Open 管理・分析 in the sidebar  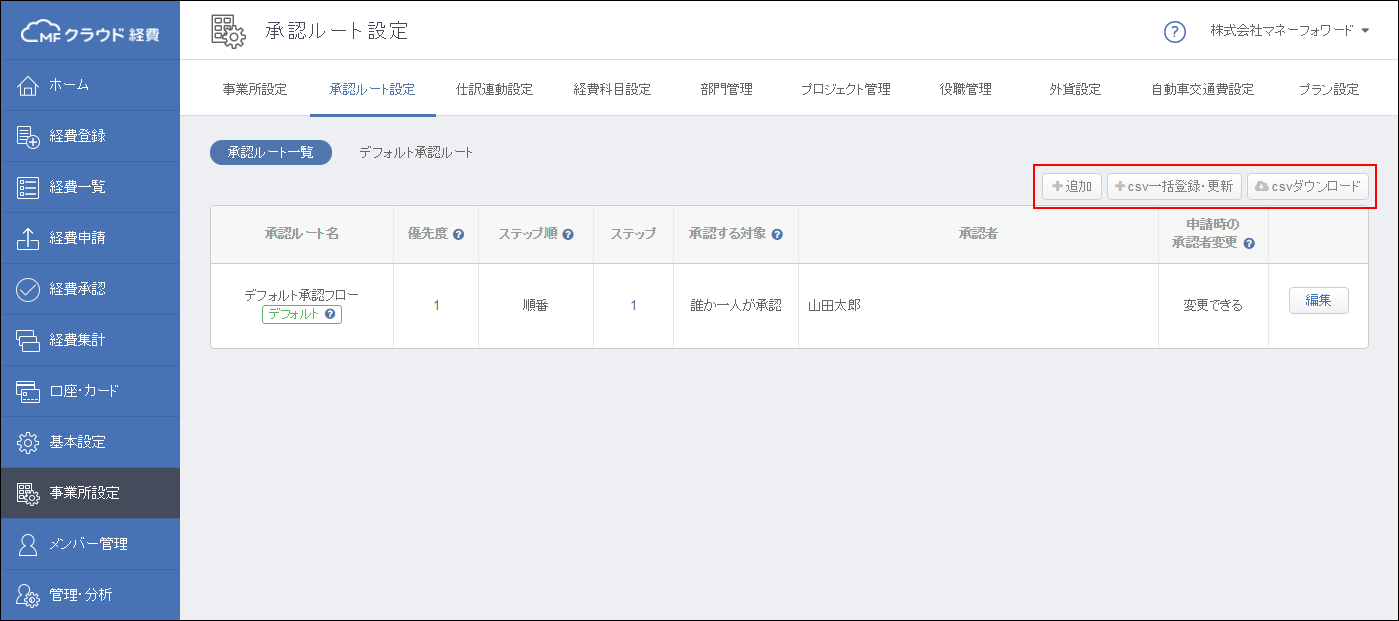coord(90,595)
